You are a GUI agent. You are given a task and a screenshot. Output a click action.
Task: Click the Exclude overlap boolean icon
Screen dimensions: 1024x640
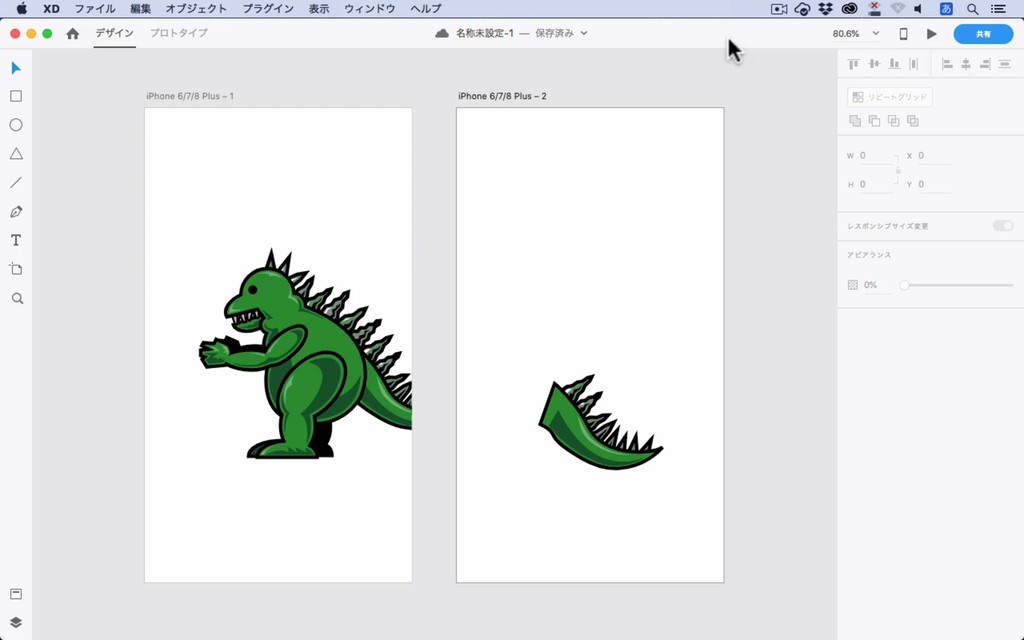pyautogui.click(x=913, y=121)
